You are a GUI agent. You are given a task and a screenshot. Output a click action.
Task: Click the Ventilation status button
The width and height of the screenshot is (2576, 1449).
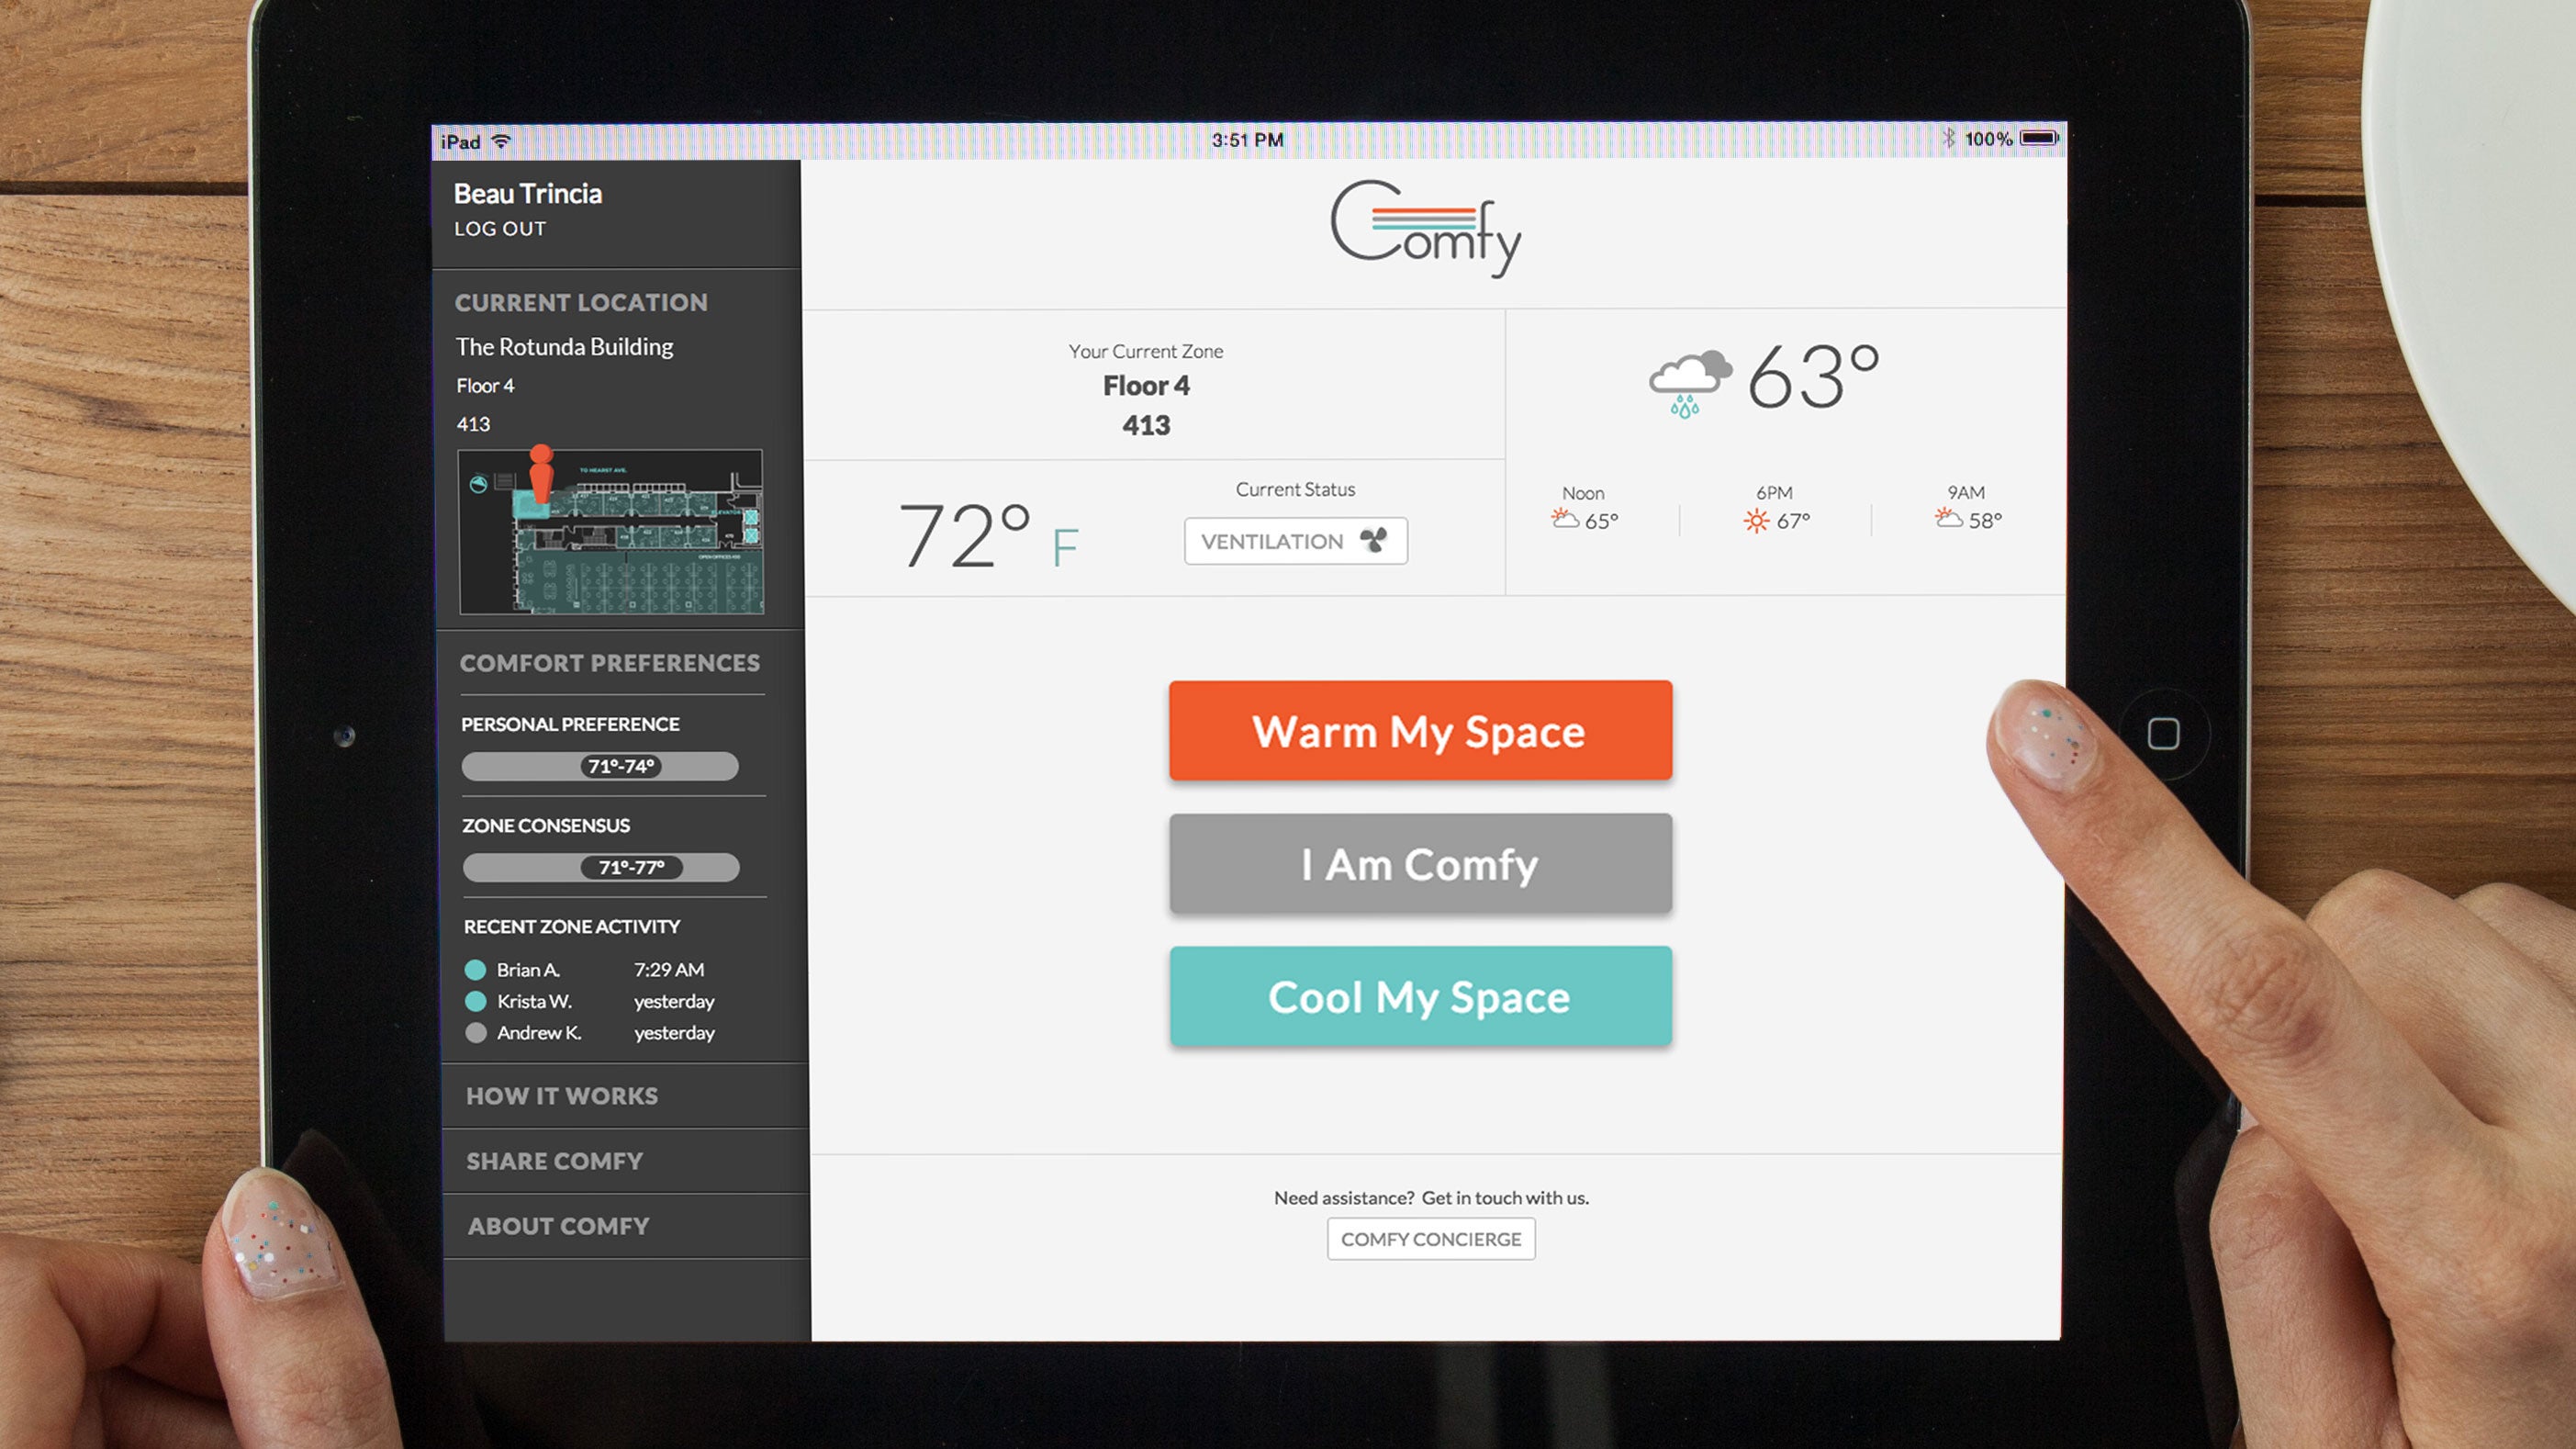pyautogui.click(x=1295, y=541)
